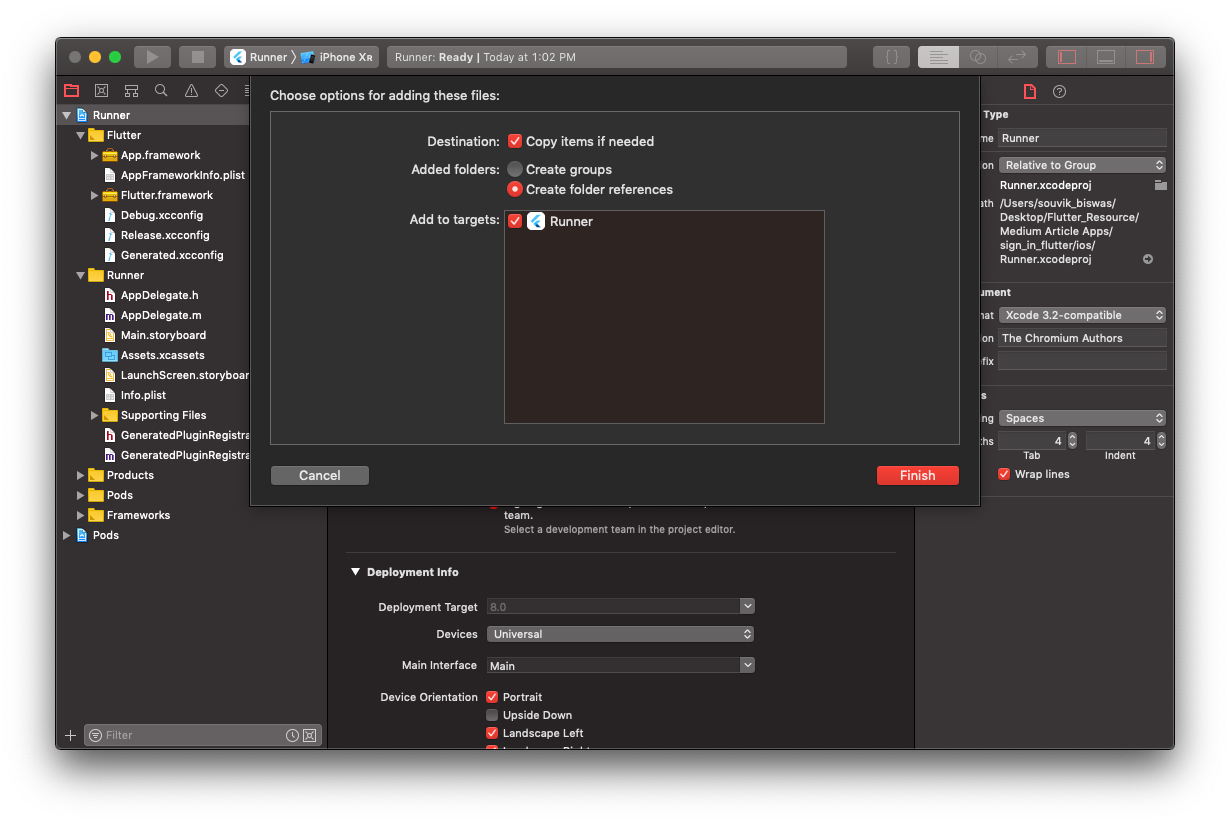Toggle 'Copy items if needed' checkbox
The width and height of the screenshot is (1230, 823).
click(515, 141)
